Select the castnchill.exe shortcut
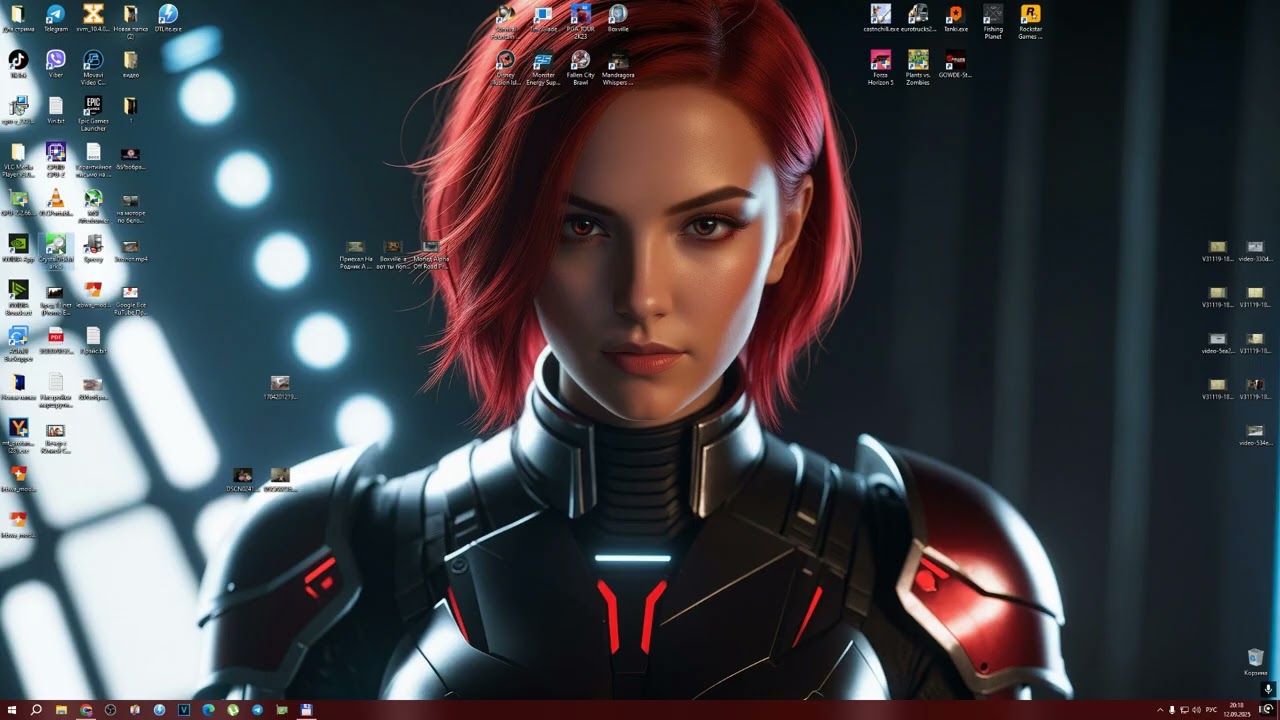This screenshot has width=1280, height=720. [880, 18]
